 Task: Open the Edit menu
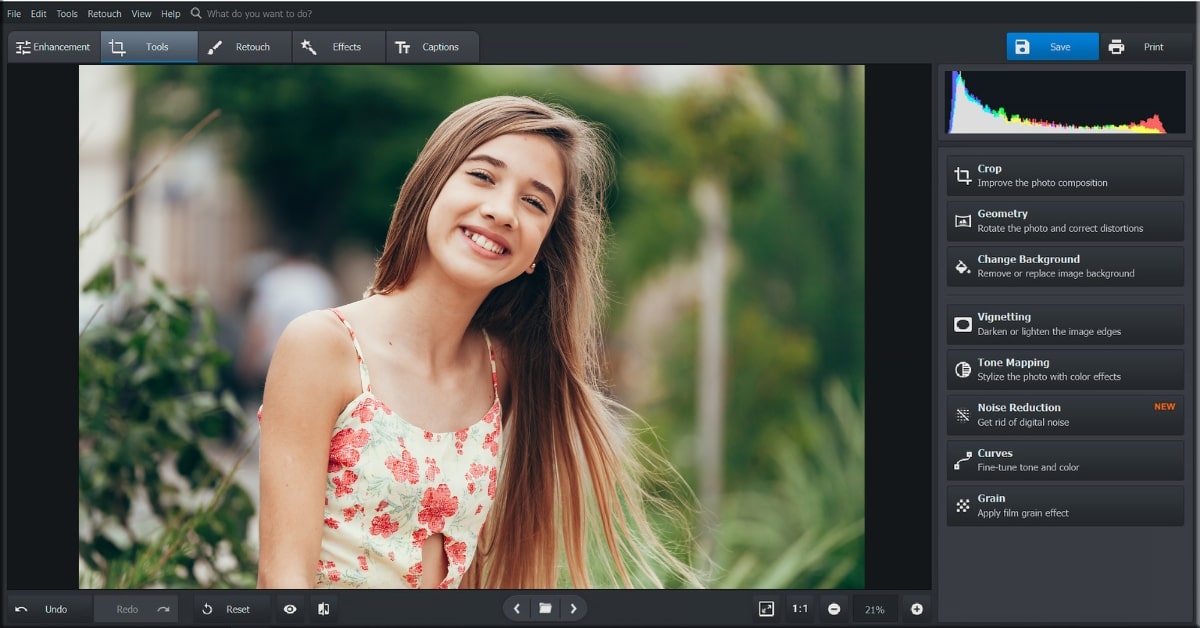tap(38, 14)
